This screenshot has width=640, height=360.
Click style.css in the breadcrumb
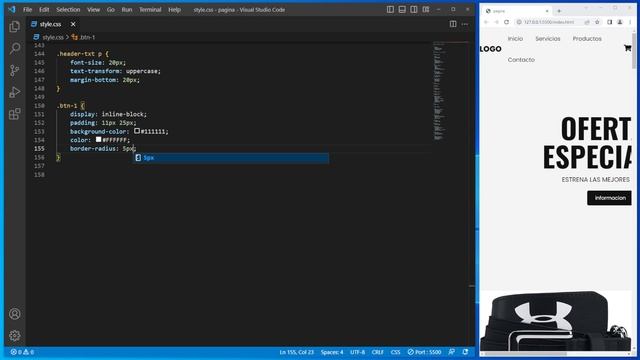(x=53, y=37)
